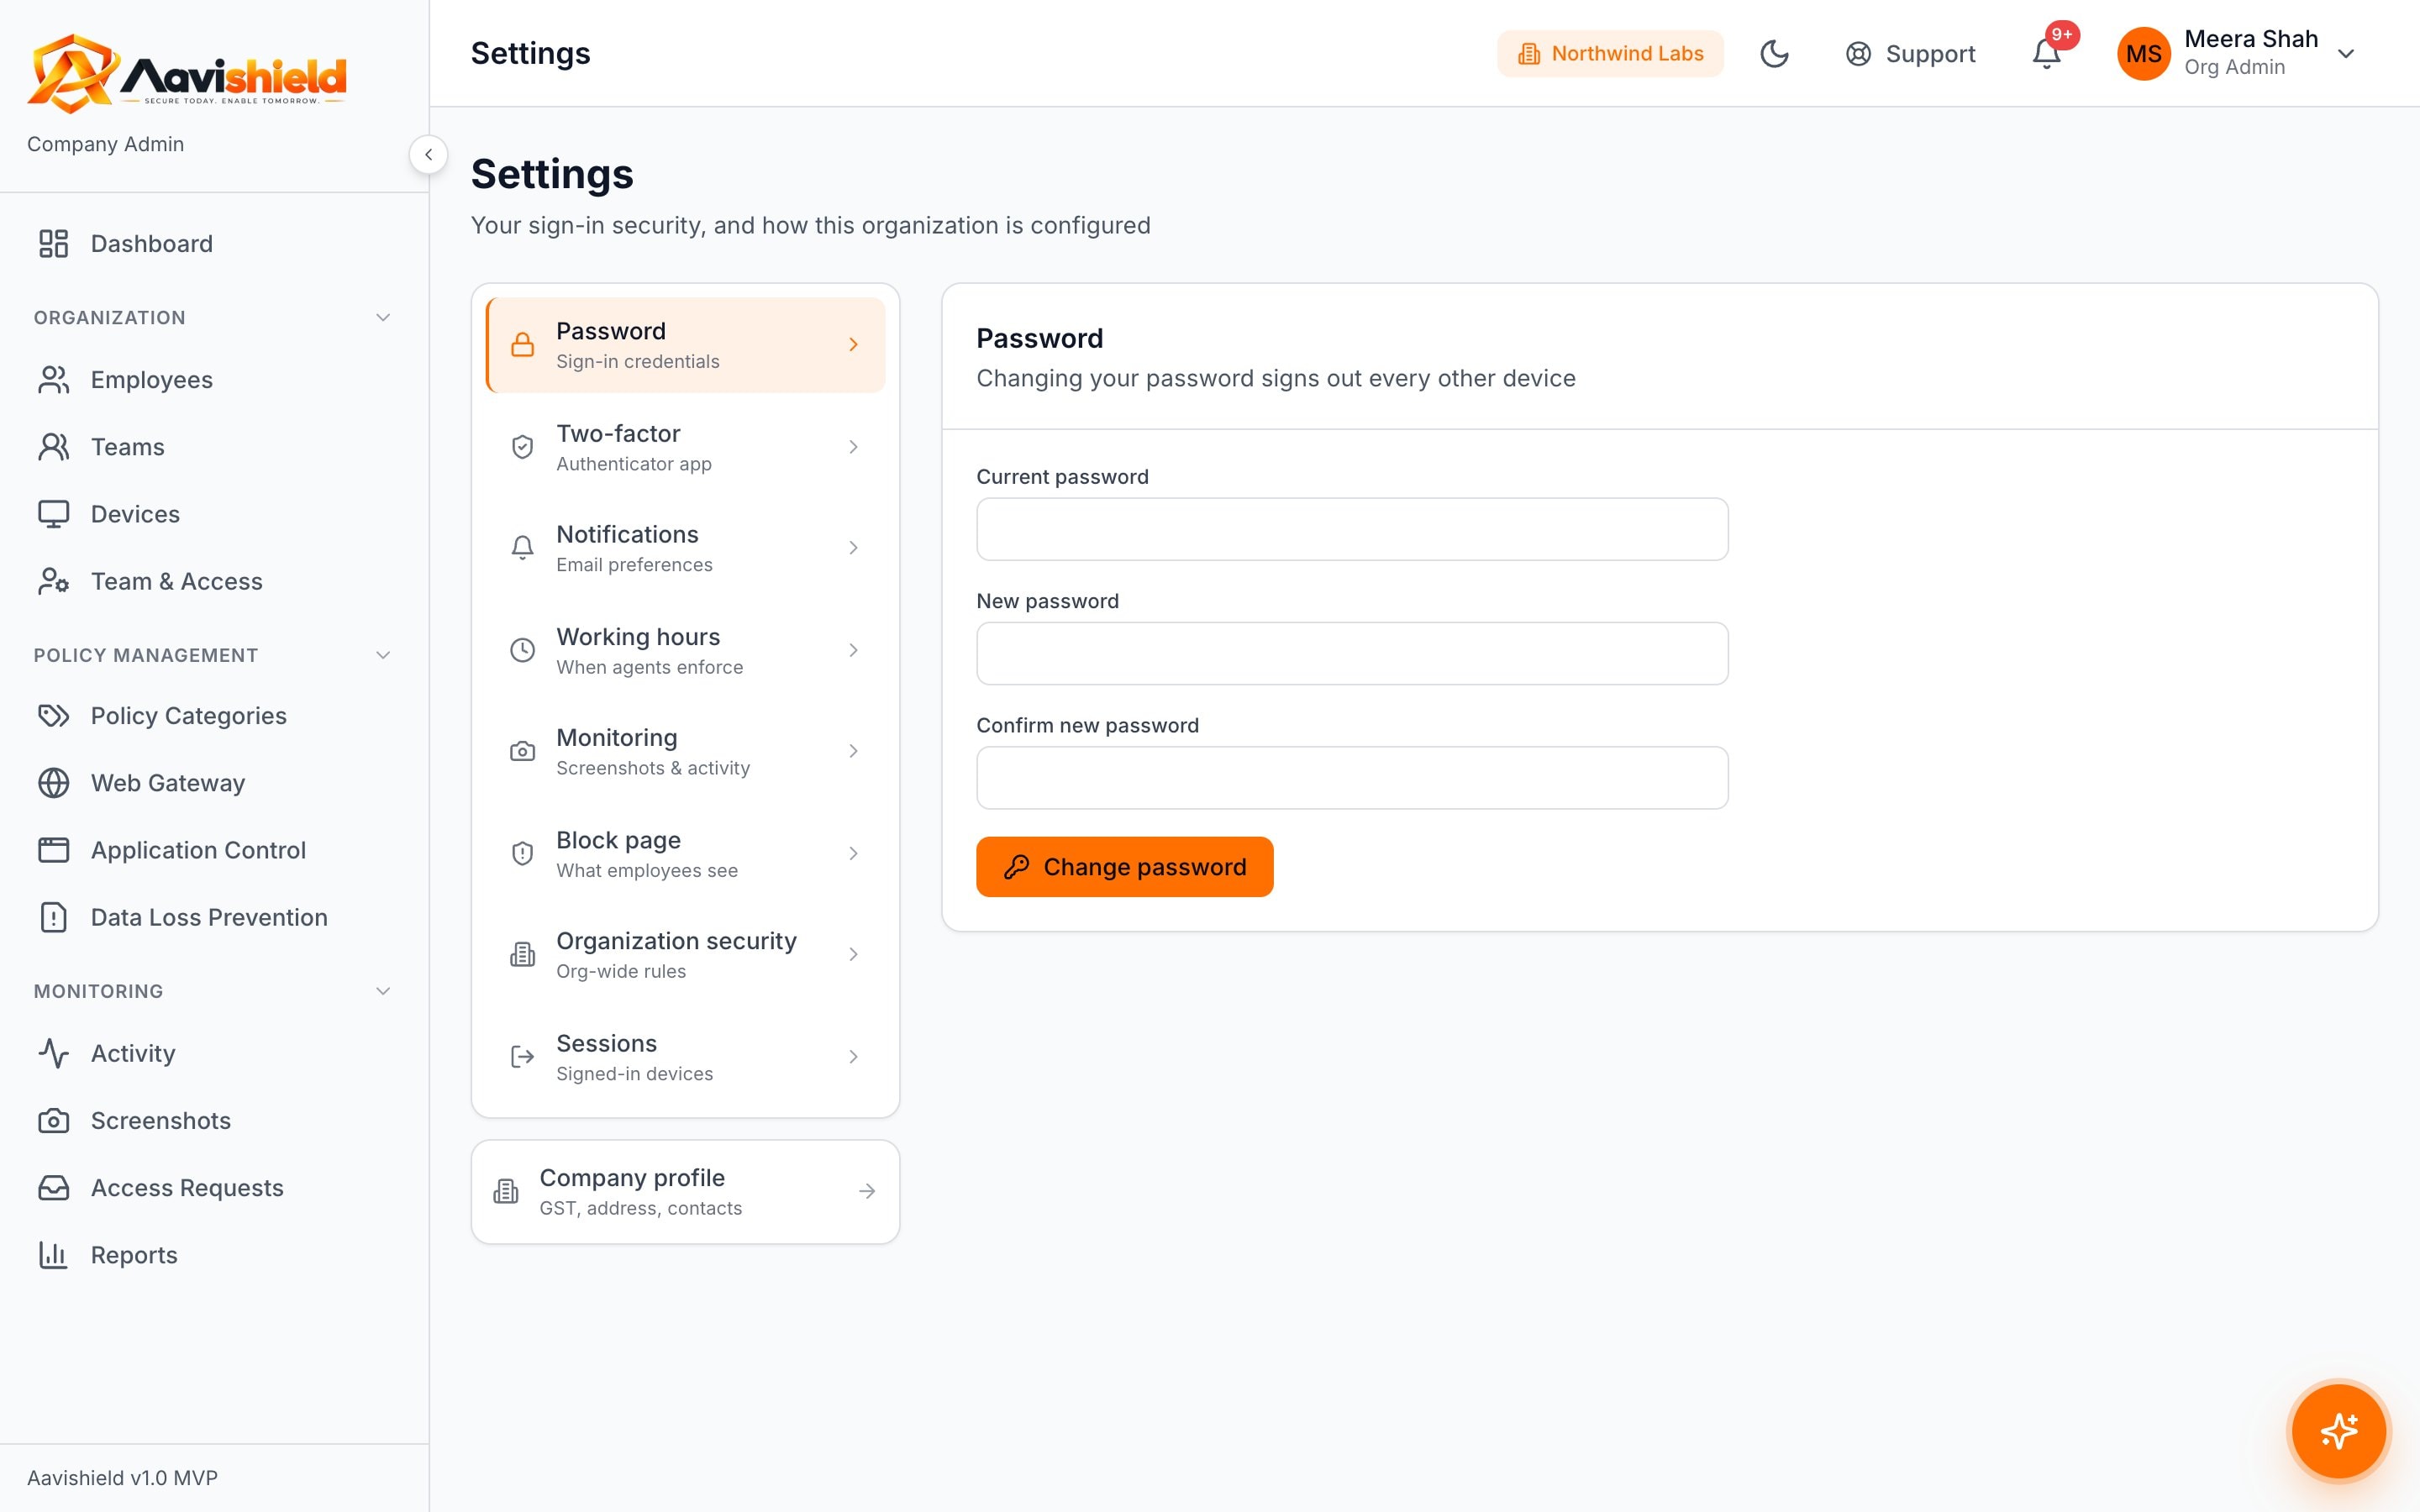Viewport: 2420px width, 1512px height.
Task: Click the Northwind Labs organization badge
Action: tap(1610, 54)
